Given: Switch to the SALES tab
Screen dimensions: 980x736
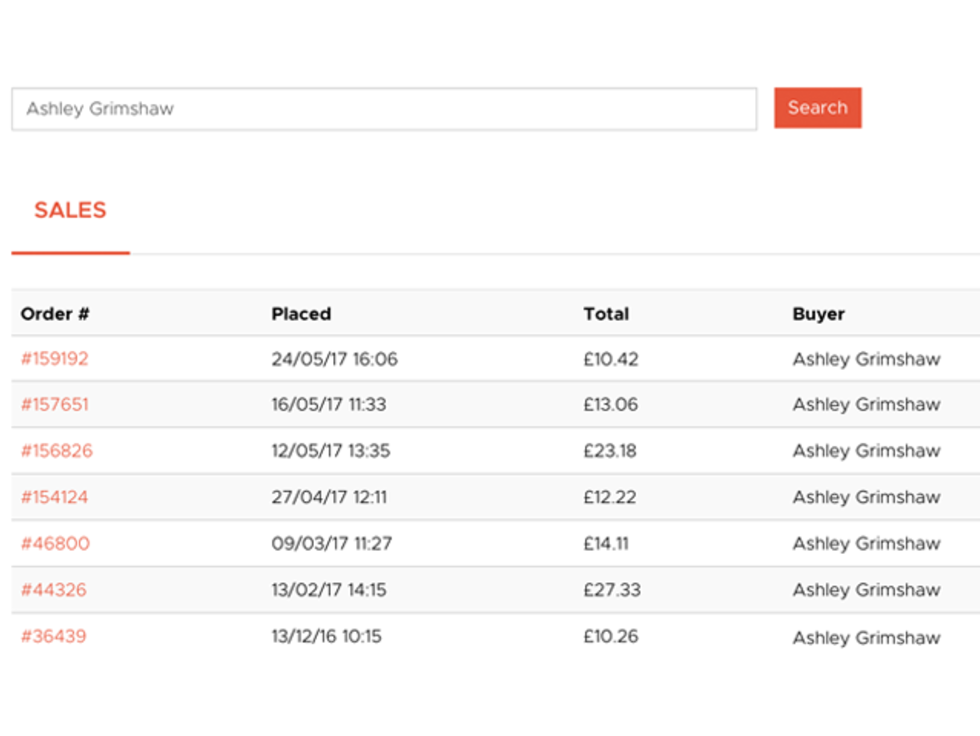Looking at the screenshot, I should (x=70, y=211).
